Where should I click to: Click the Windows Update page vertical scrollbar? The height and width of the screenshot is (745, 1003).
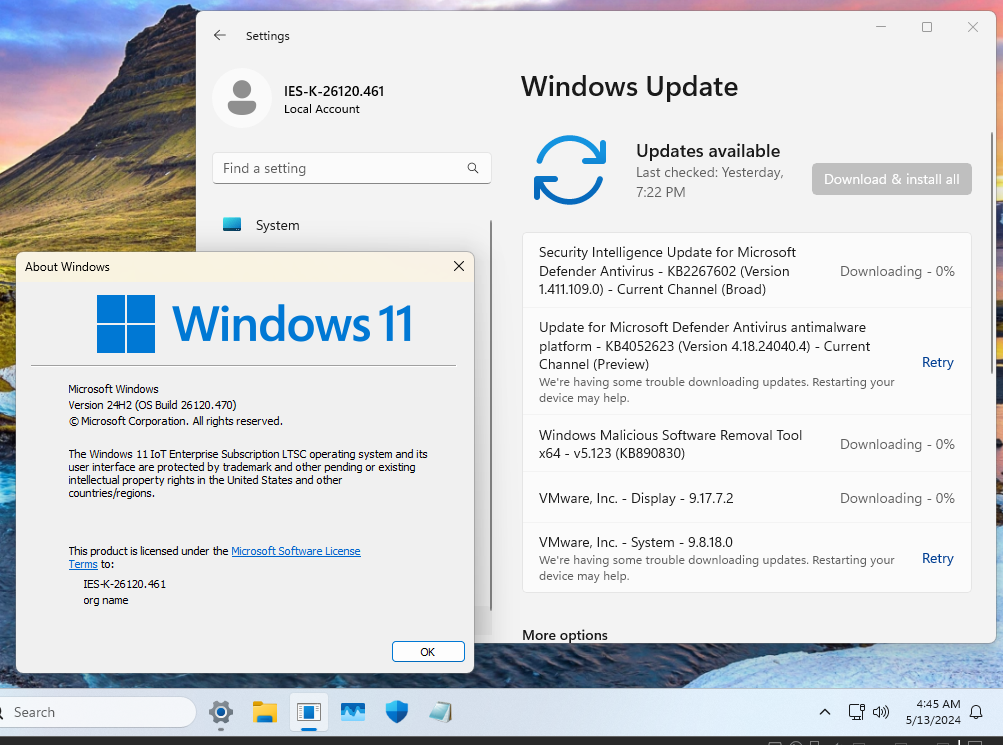point(992,253)
